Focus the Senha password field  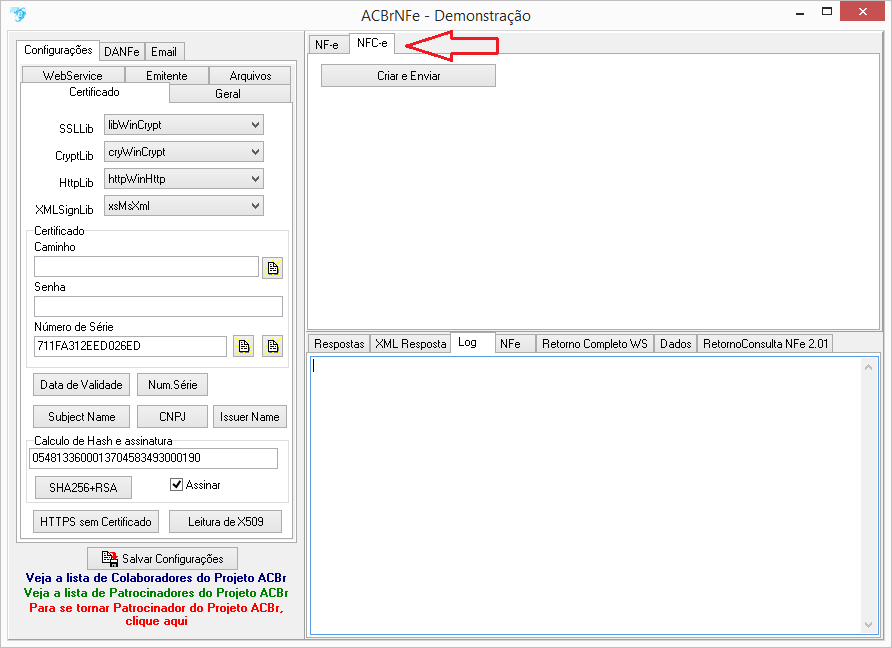(158, 306)
